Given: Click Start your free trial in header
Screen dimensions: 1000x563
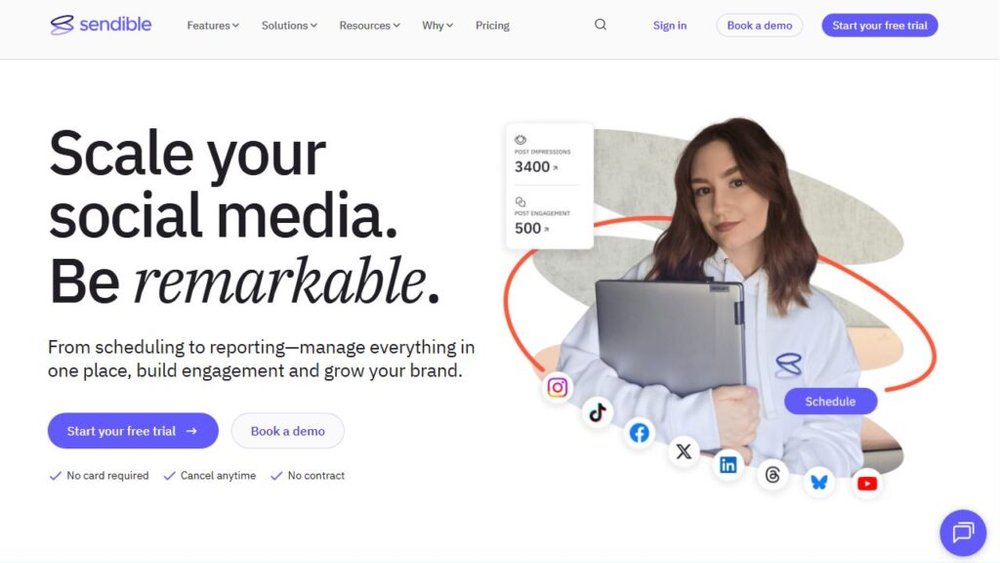Looking at the screenshot, I should click(879, 26).
